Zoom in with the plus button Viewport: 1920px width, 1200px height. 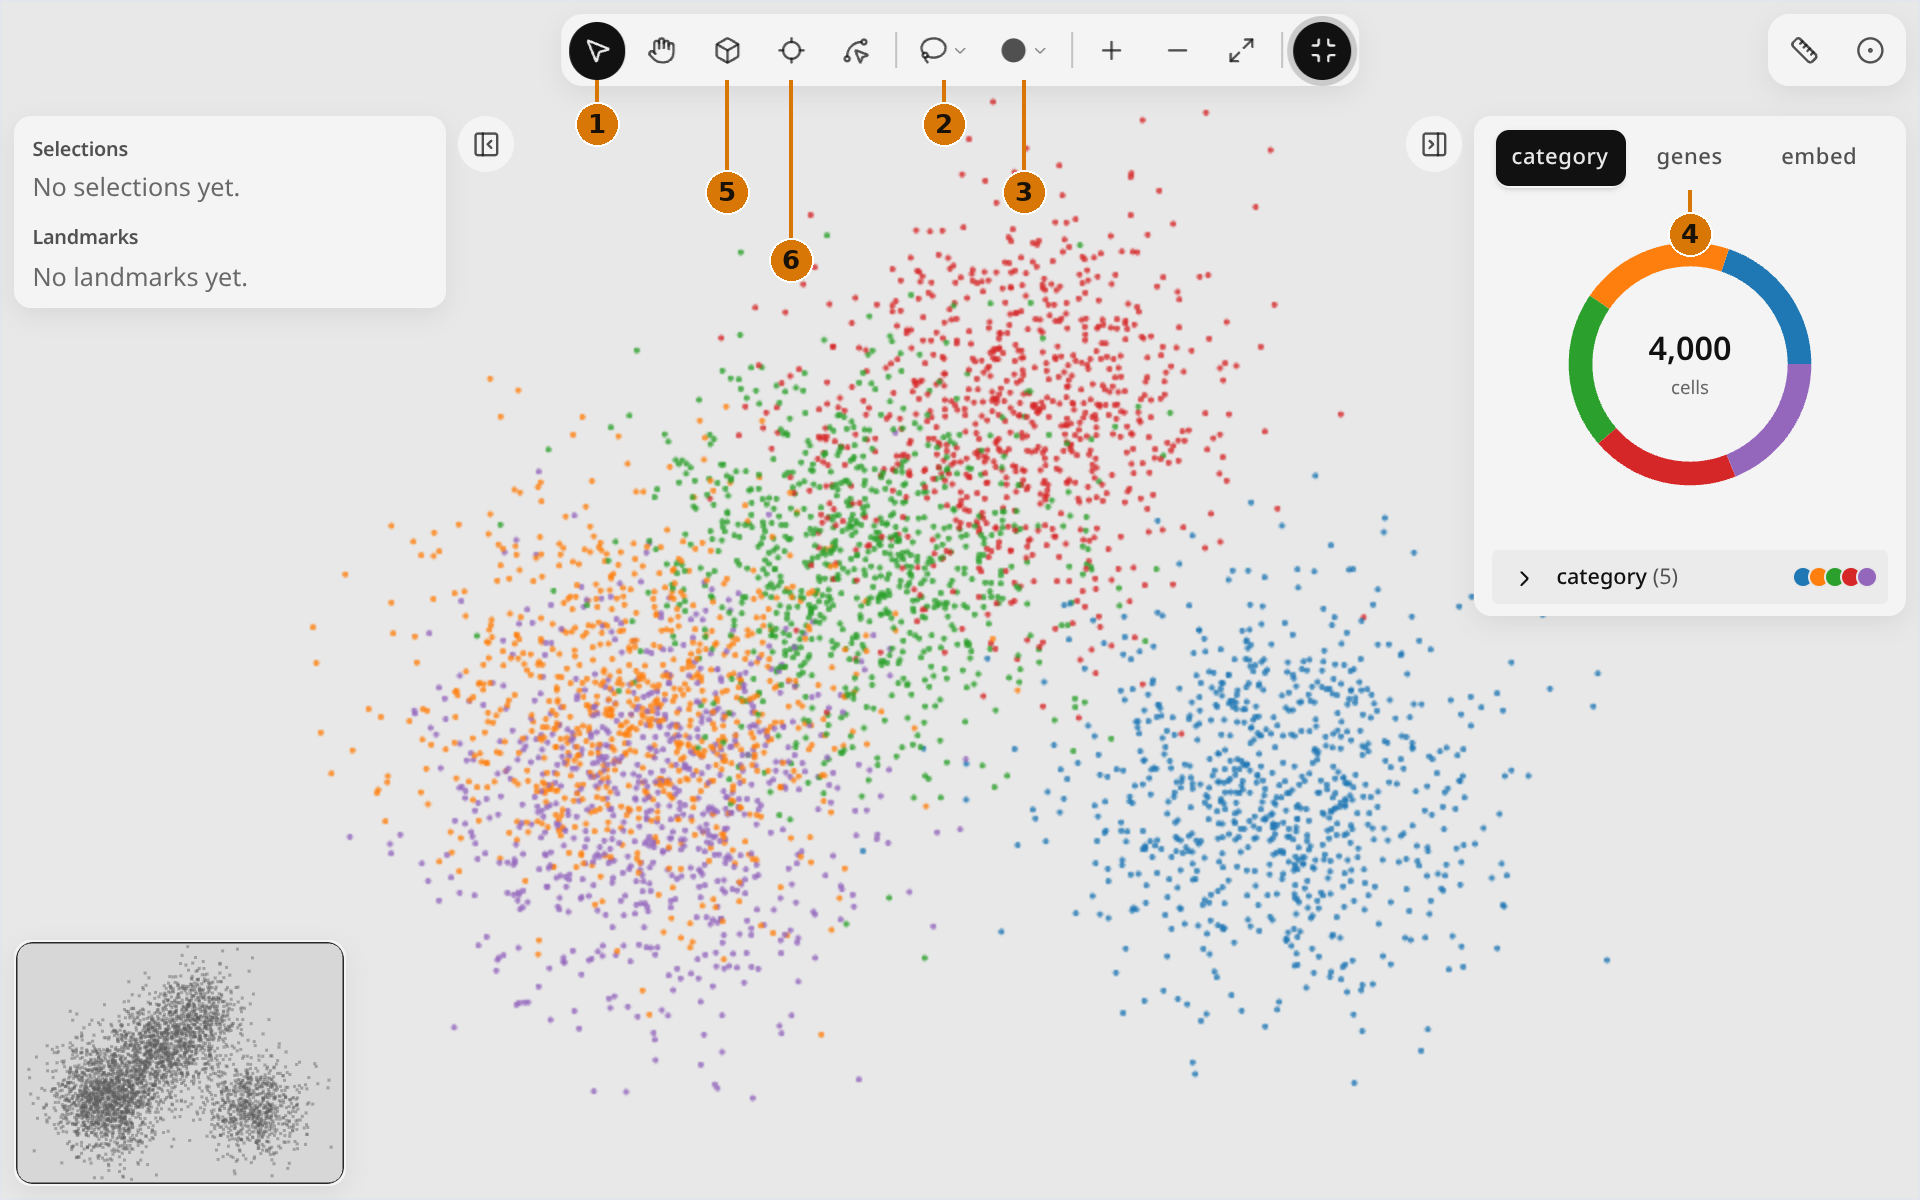[1111, 51]
